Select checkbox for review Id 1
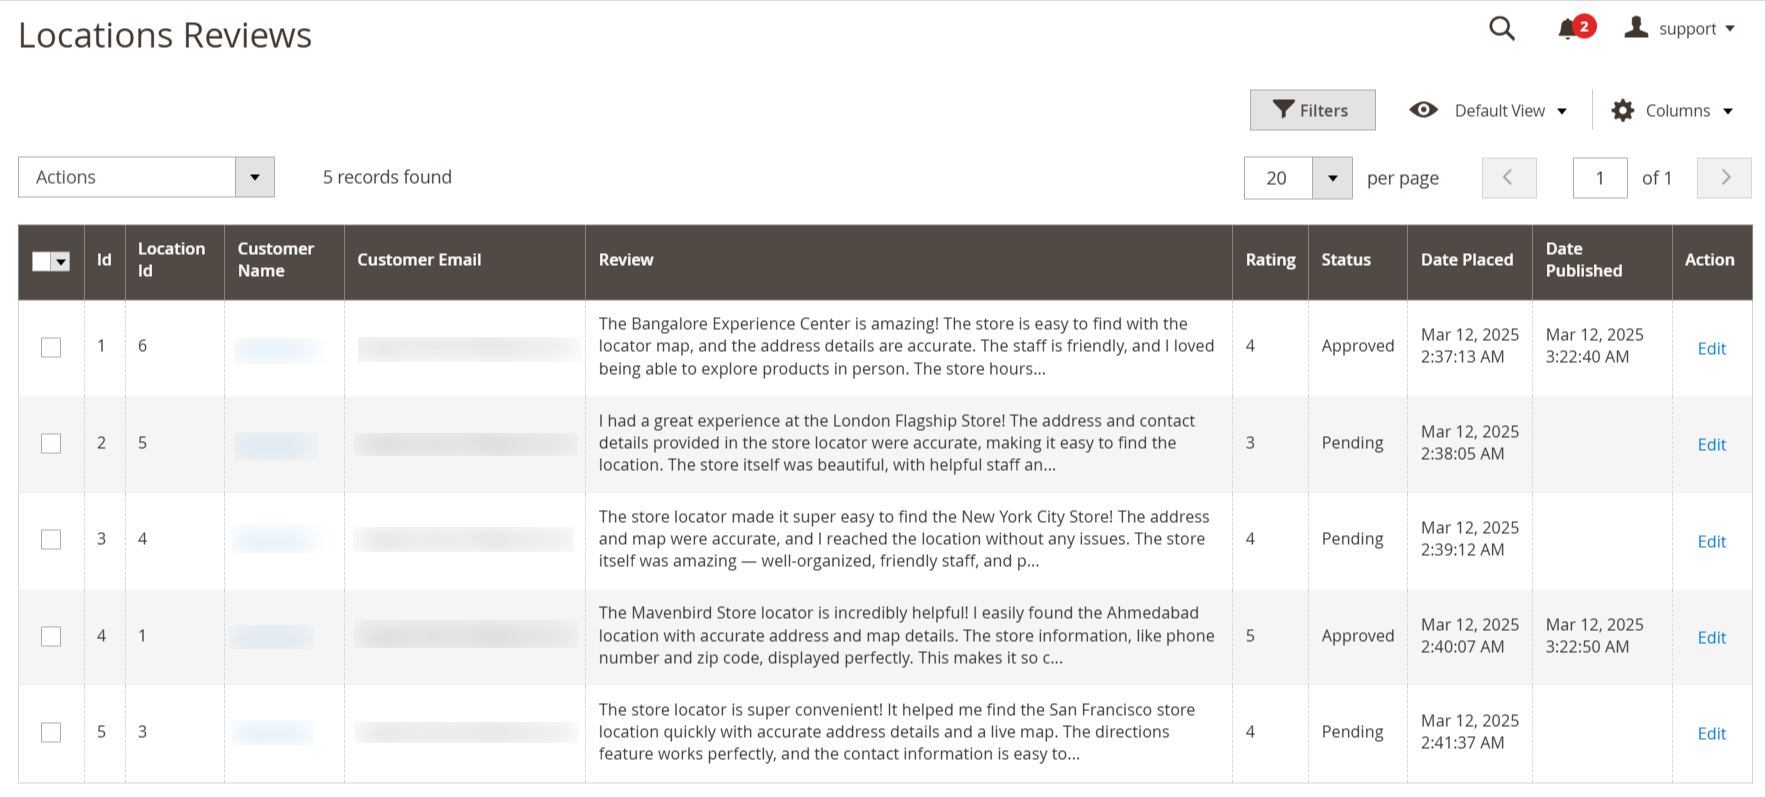This screenshot has height=797, width=1765. (51, 347)
